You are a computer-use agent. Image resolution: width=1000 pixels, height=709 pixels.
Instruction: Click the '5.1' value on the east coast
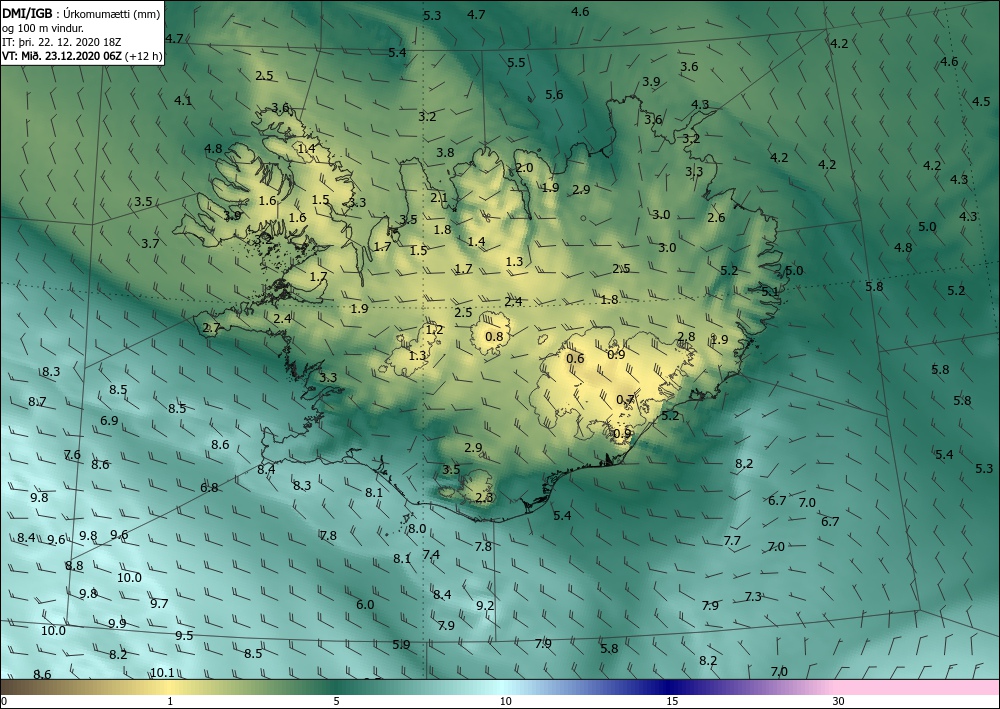[770, 291]
